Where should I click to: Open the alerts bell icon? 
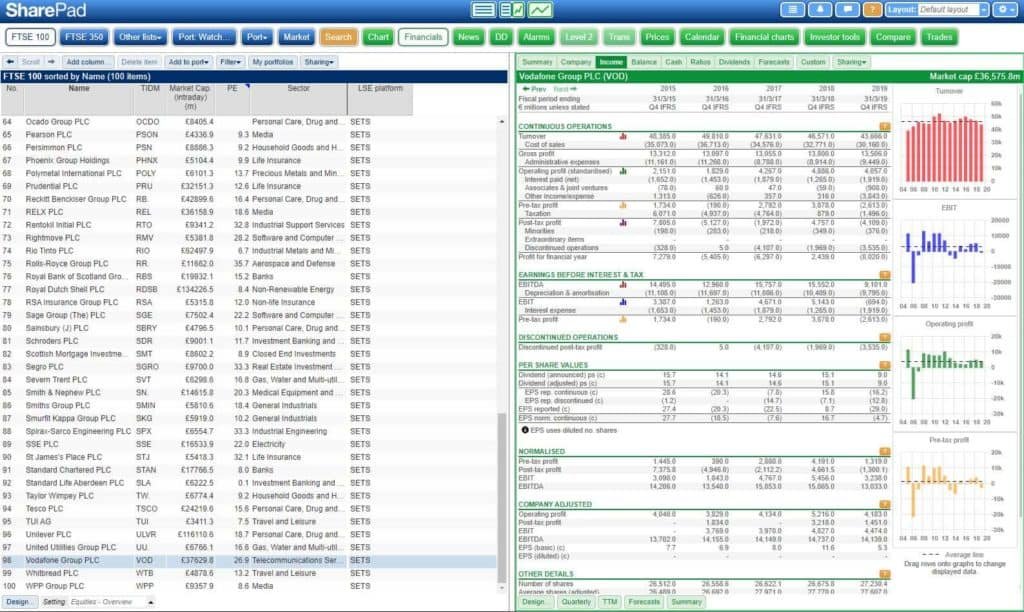[x=820, y=10]
